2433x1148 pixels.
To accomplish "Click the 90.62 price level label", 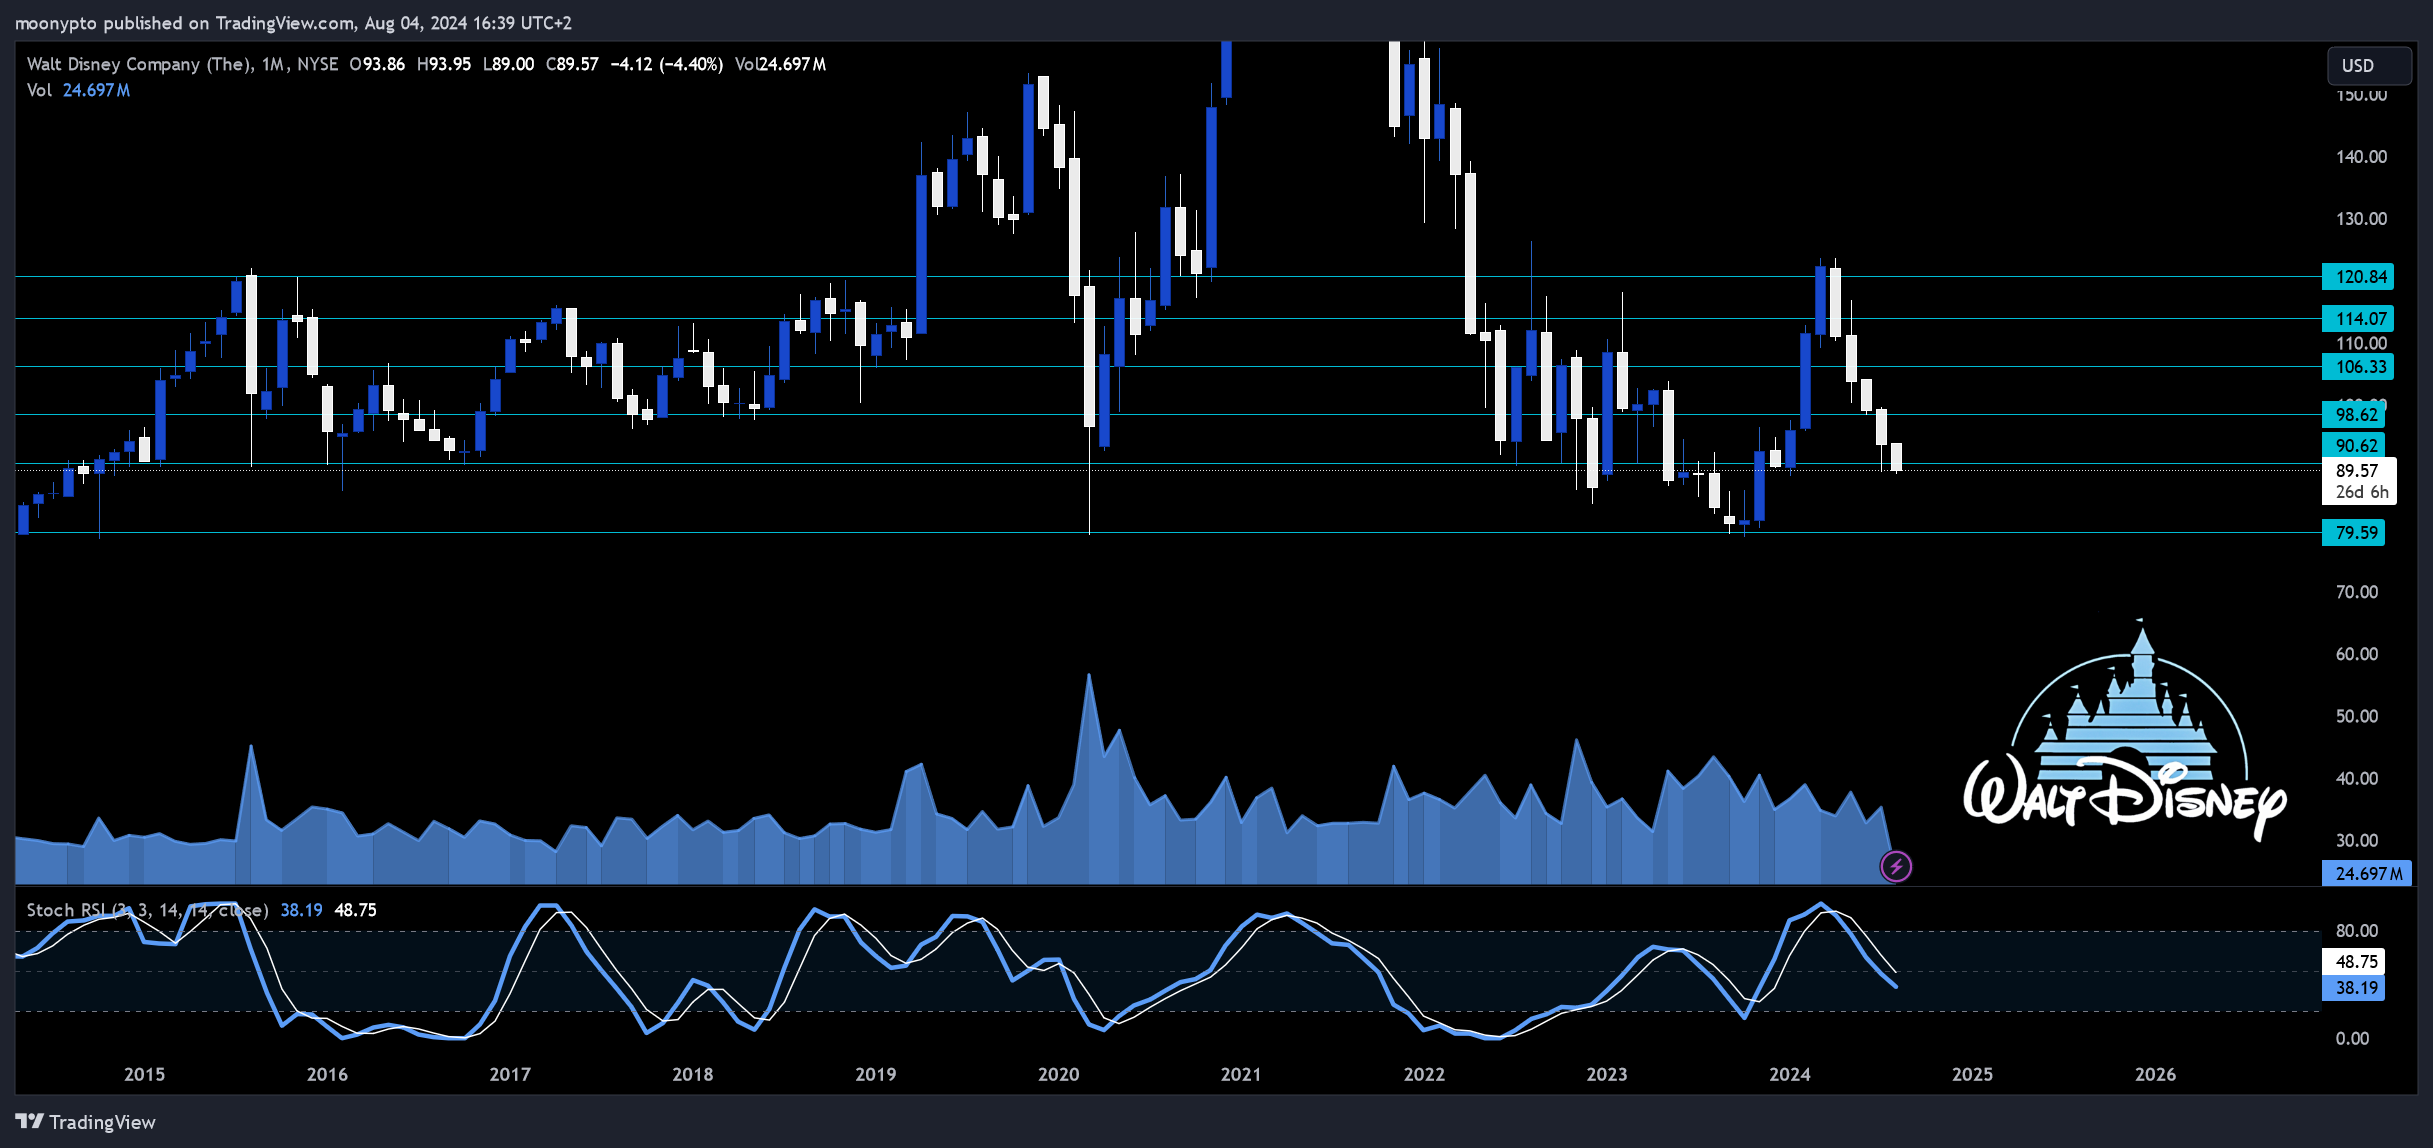I will click(2353, 446).
